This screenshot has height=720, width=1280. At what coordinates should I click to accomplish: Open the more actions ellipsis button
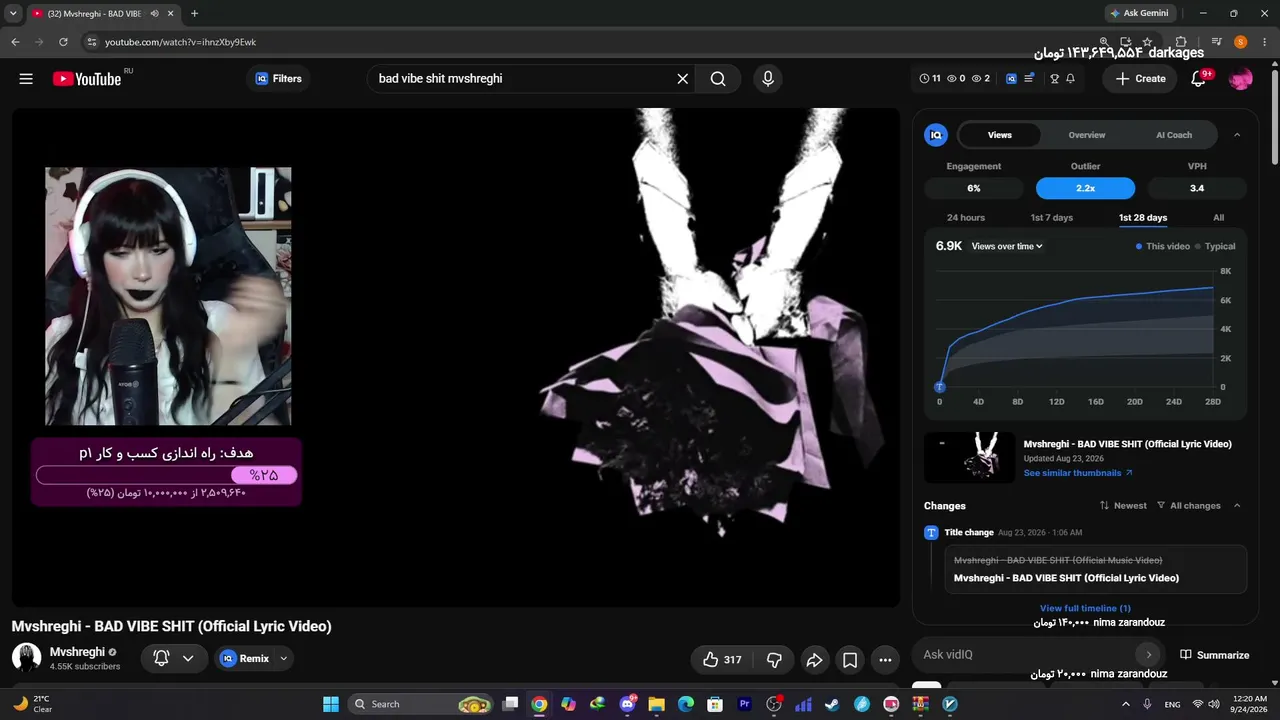click(x=885, y=660)
